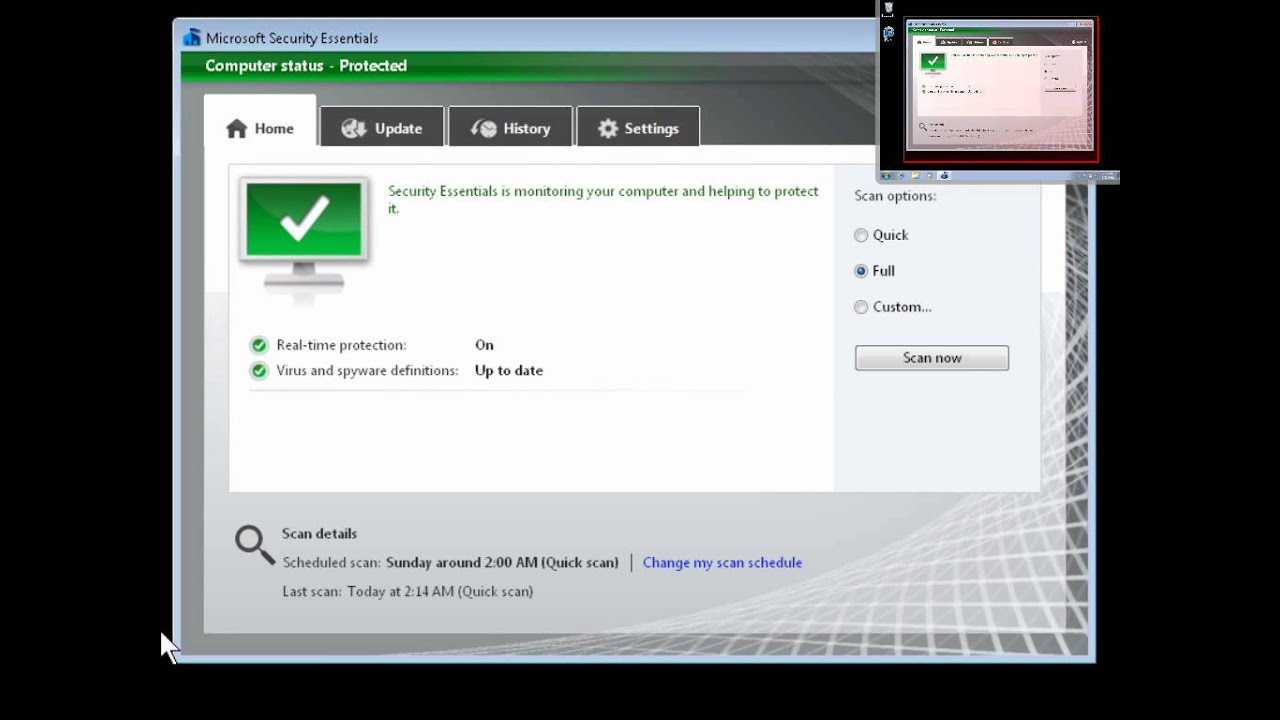Click the house icon on Home tab

click(236, 129)
